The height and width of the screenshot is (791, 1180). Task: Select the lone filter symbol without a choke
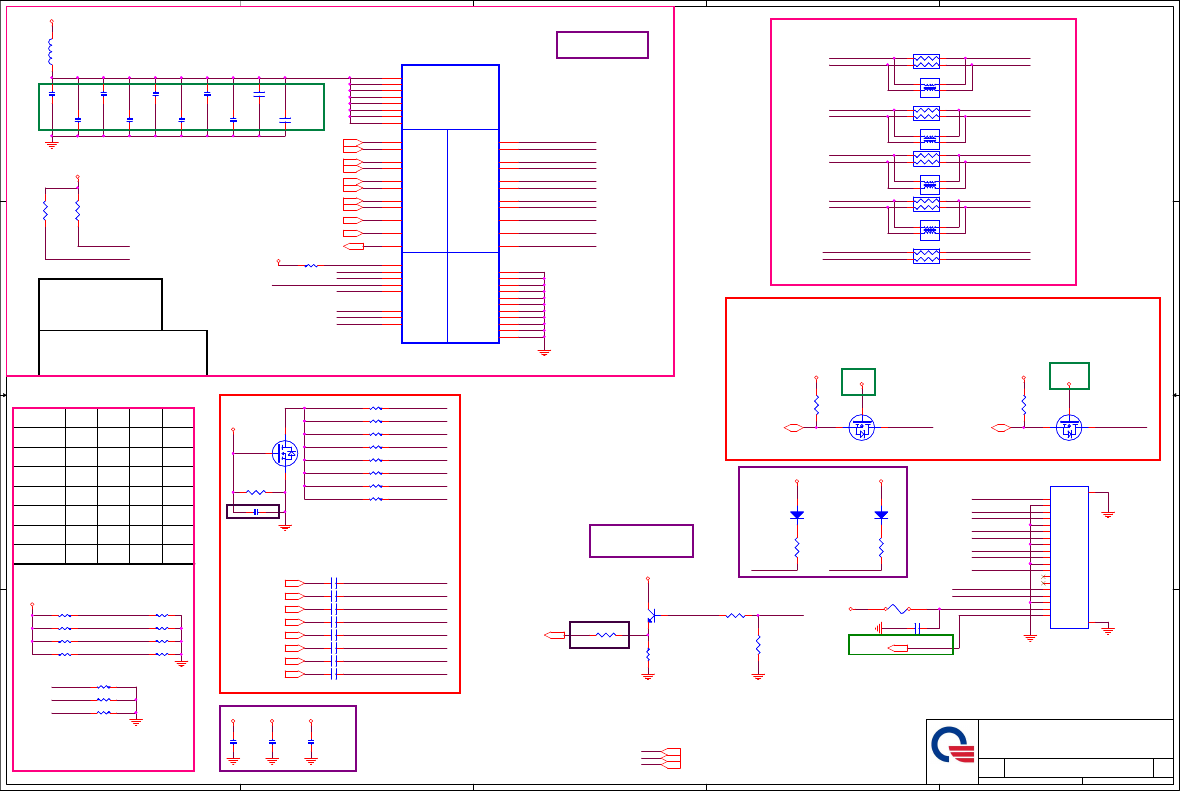(926, 257)
